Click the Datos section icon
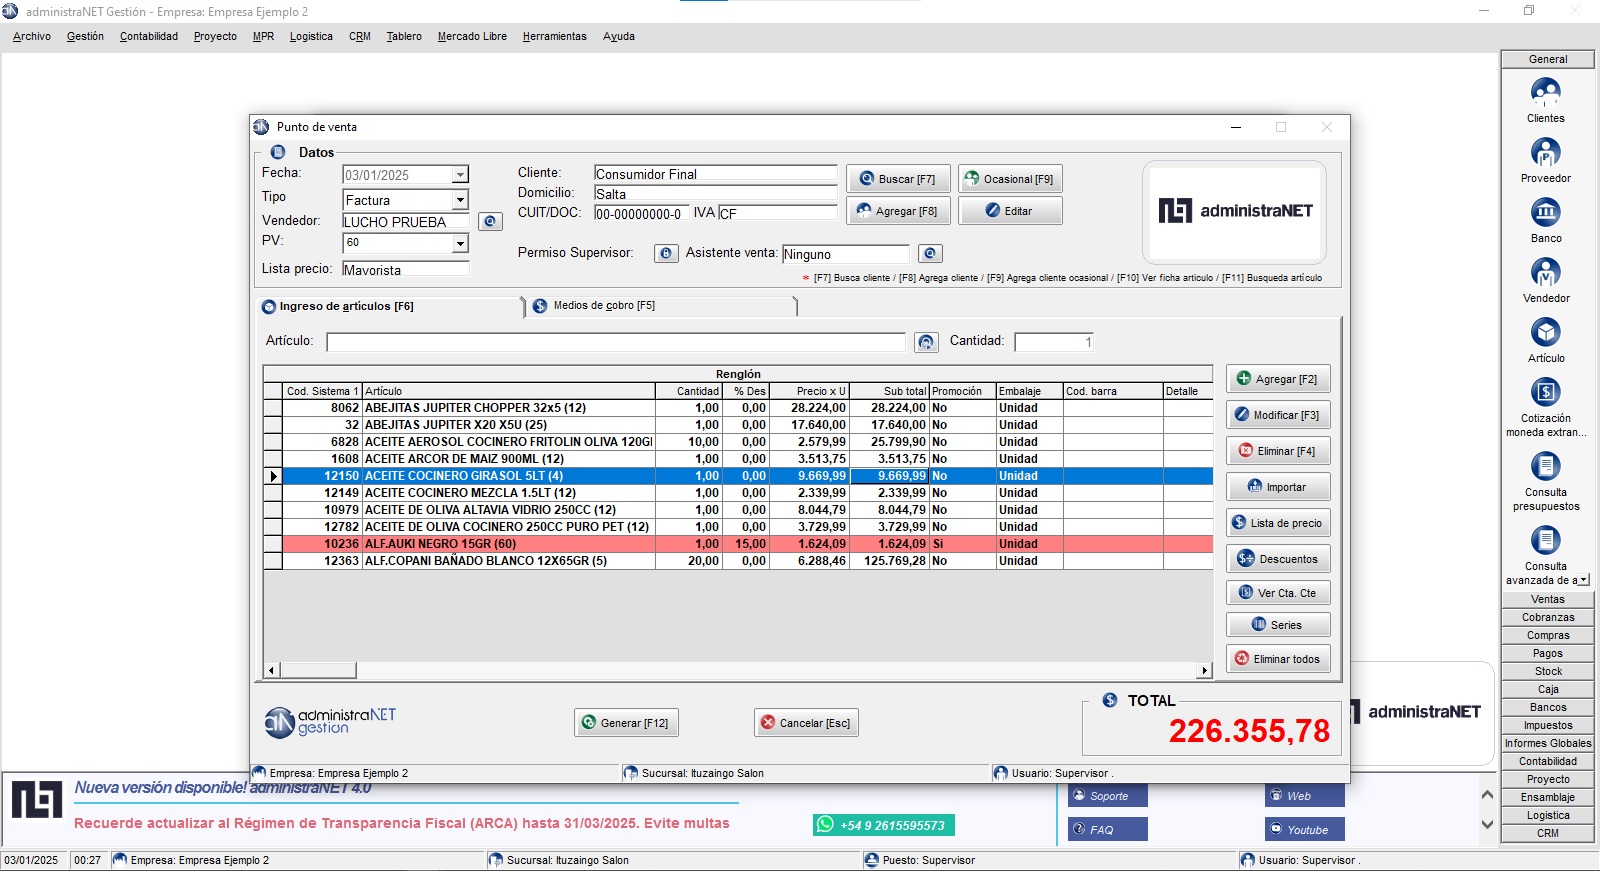The height and width of the screenshot is (871, 1600). click(x=278, y=152)
